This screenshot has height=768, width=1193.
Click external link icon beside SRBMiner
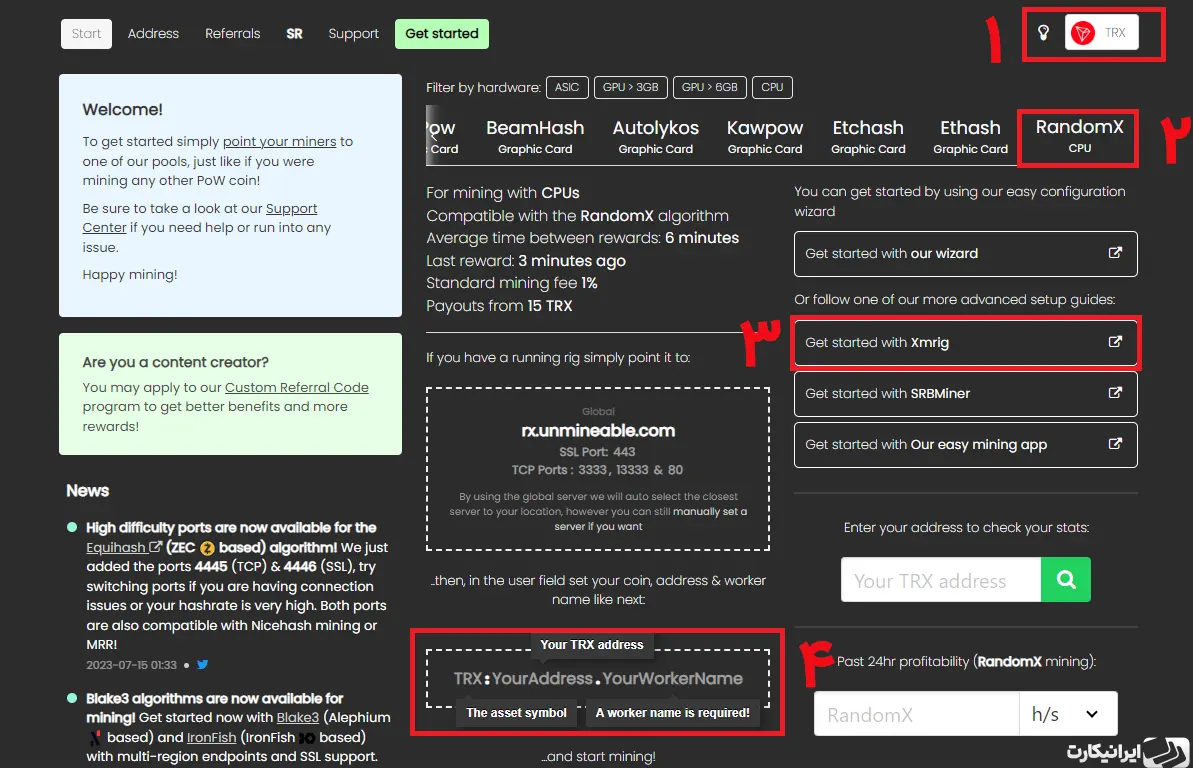(x=1115, y=393)
